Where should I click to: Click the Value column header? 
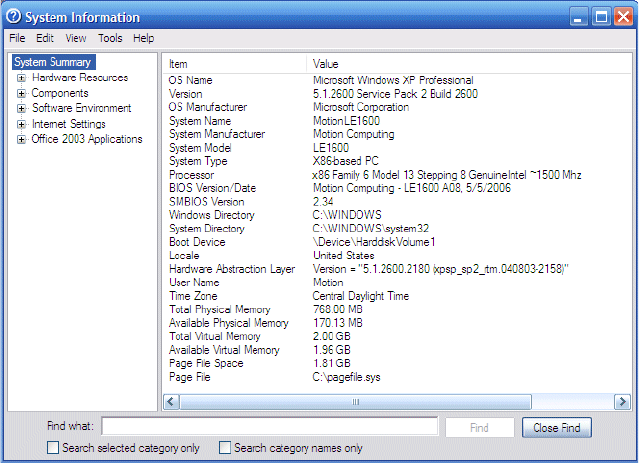[x=469, y=64]
